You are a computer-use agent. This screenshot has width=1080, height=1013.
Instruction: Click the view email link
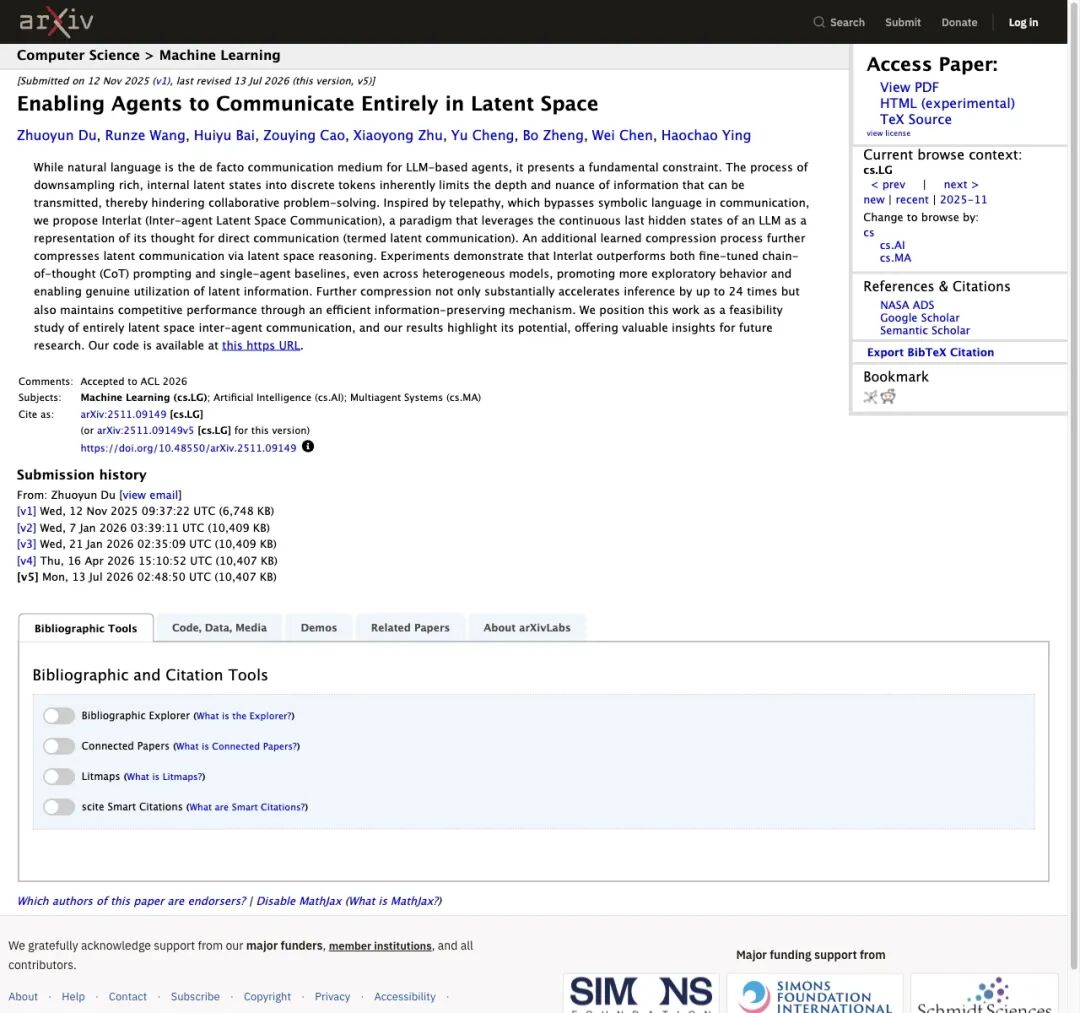point(150,494)
